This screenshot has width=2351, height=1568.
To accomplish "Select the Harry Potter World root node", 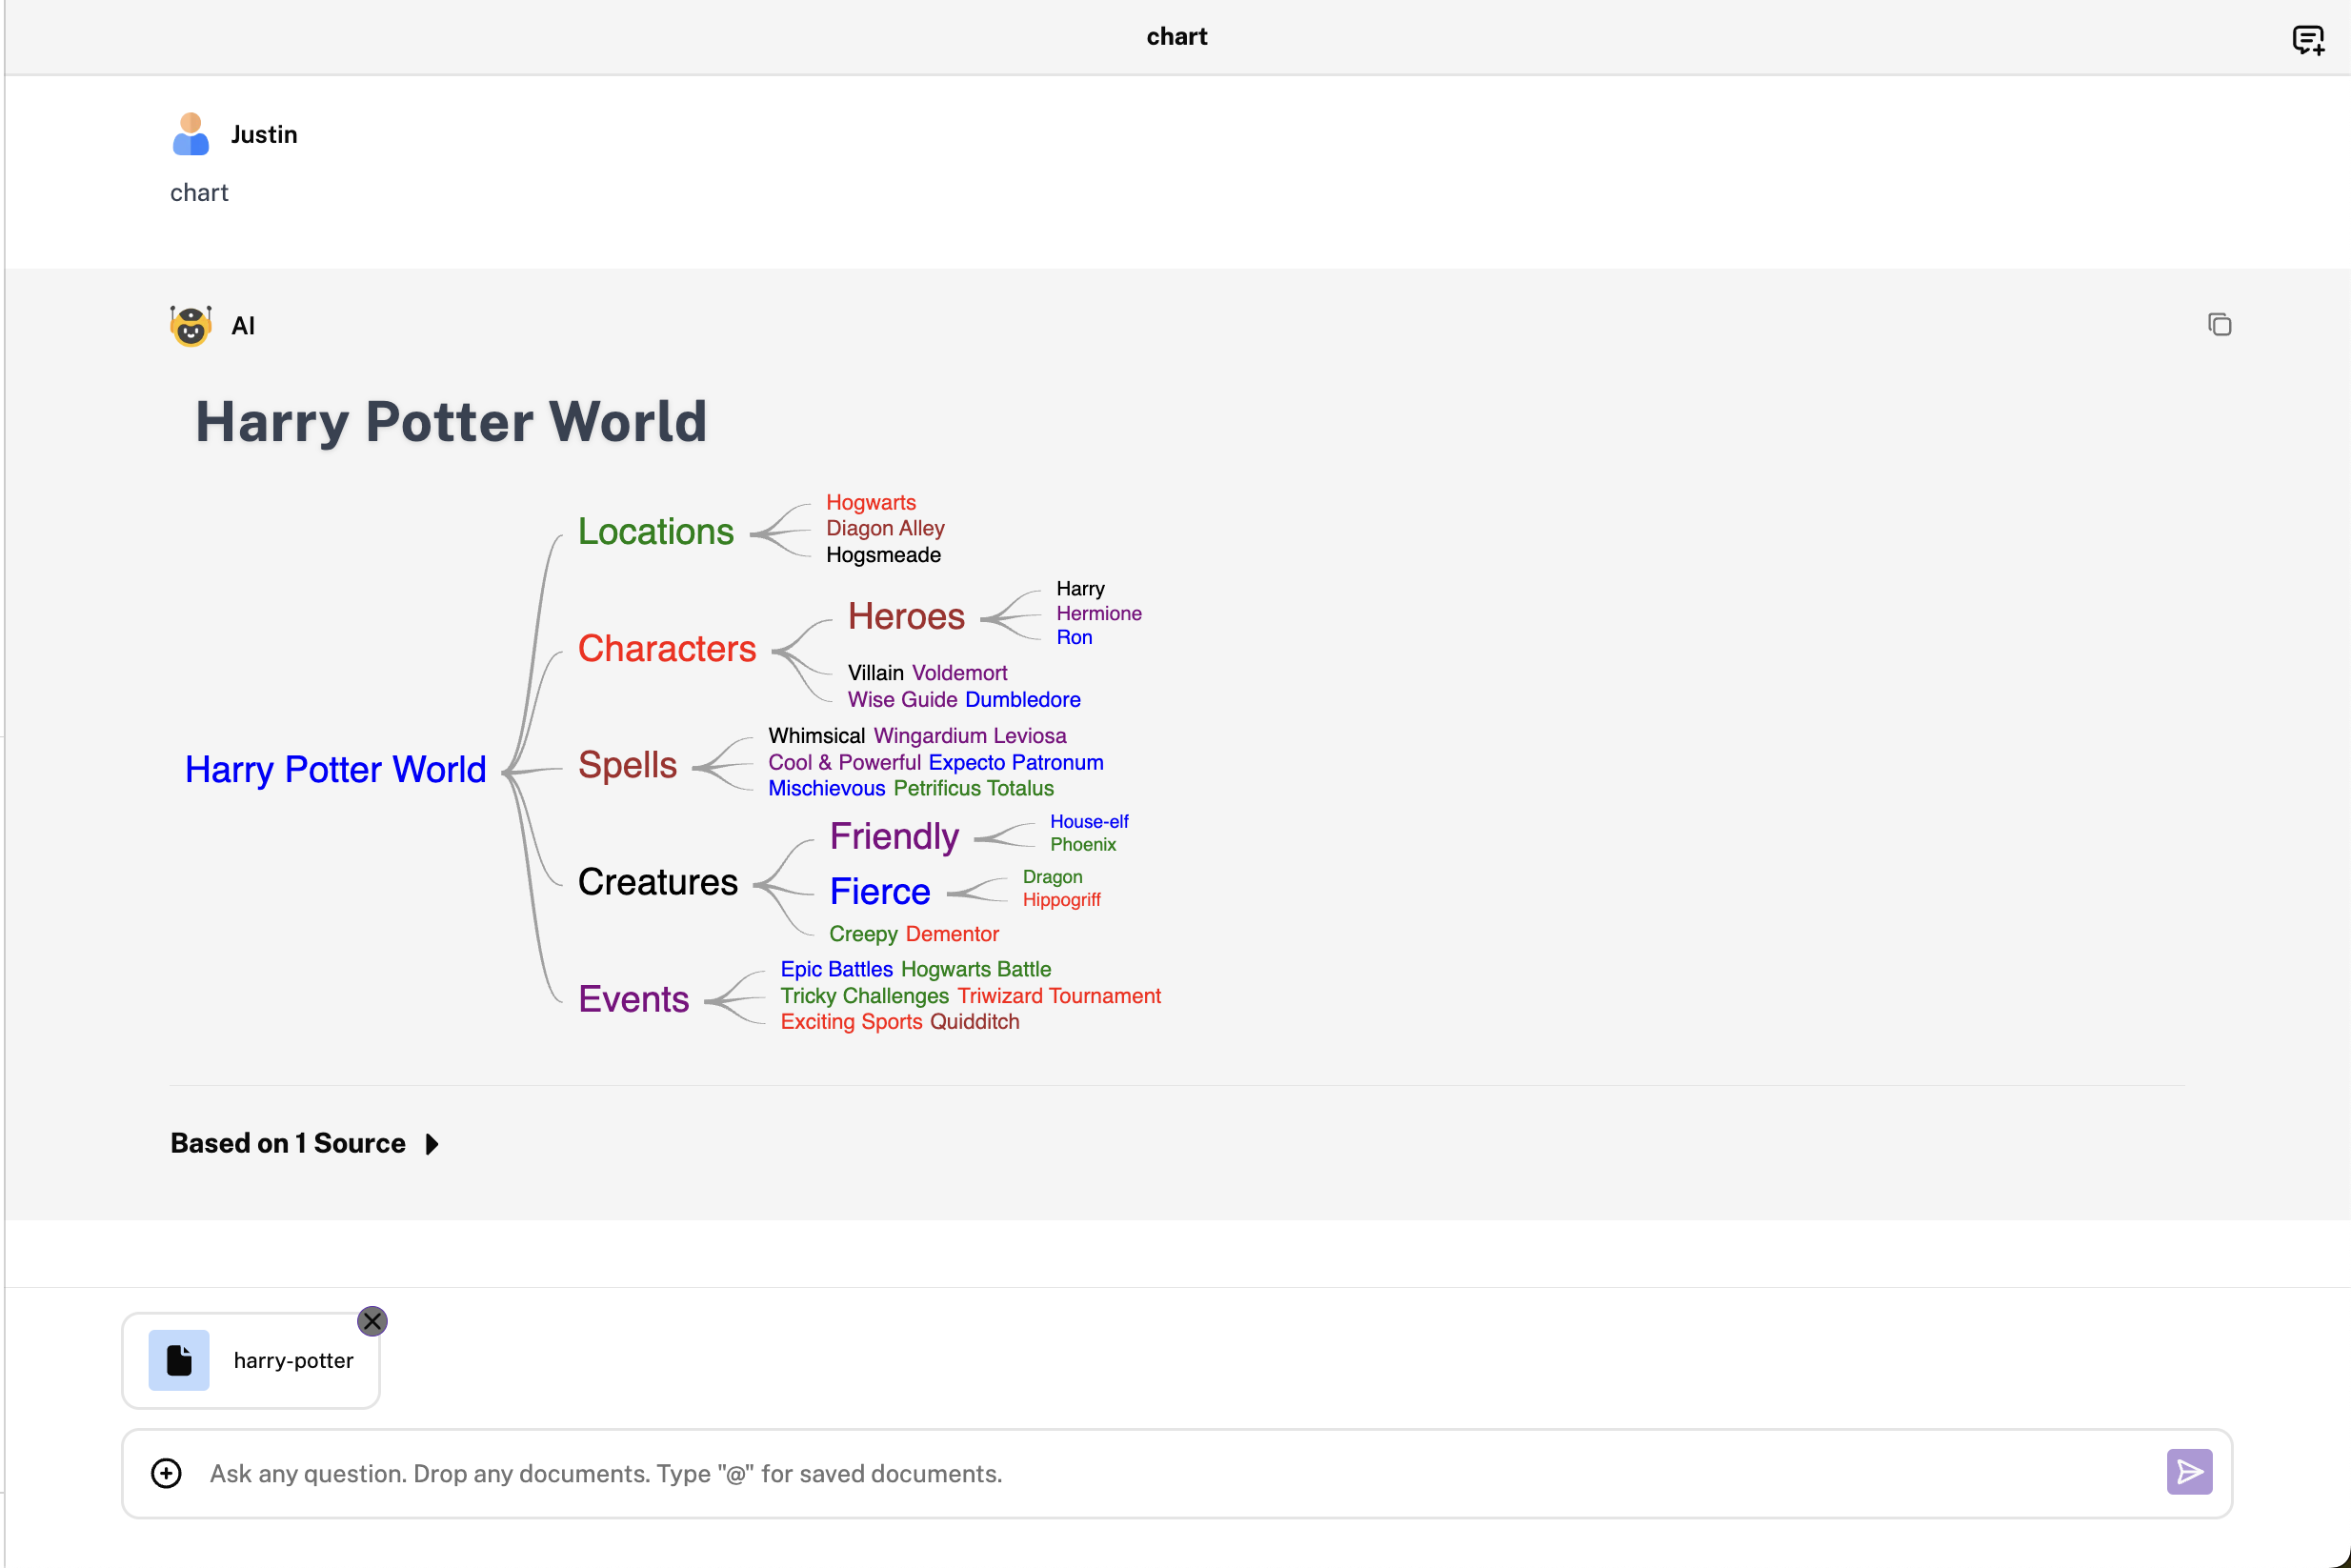I will point(335,769).
